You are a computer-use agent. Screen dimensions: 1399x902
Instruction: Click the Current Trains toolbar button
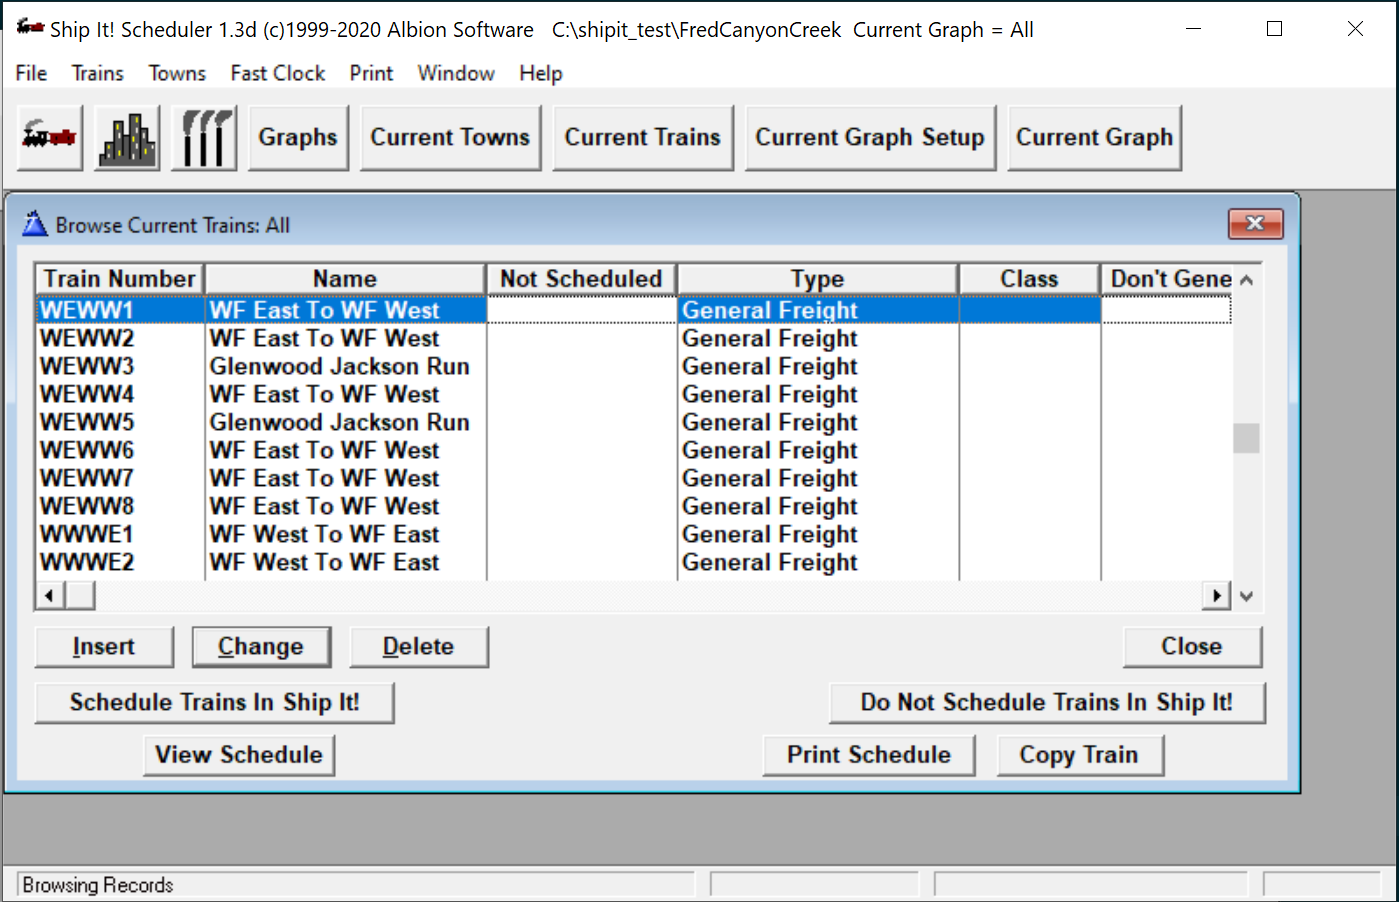[642, 137]
